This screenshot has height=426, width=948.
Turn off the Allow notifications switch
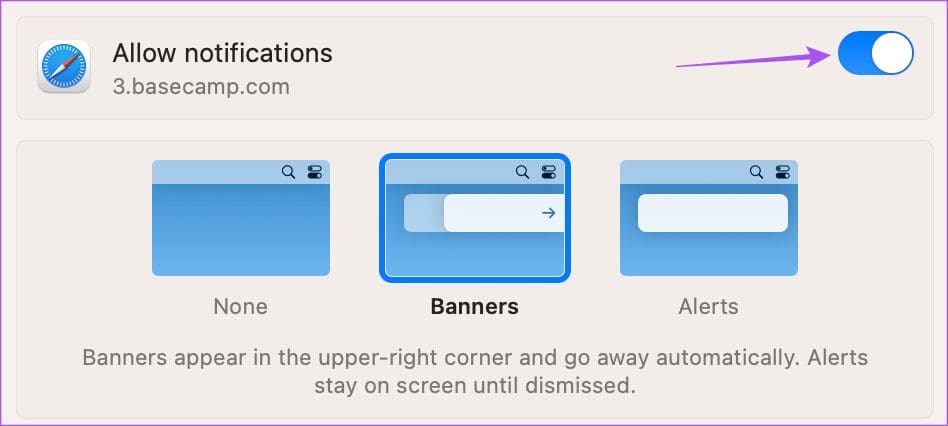coord(875,53)
